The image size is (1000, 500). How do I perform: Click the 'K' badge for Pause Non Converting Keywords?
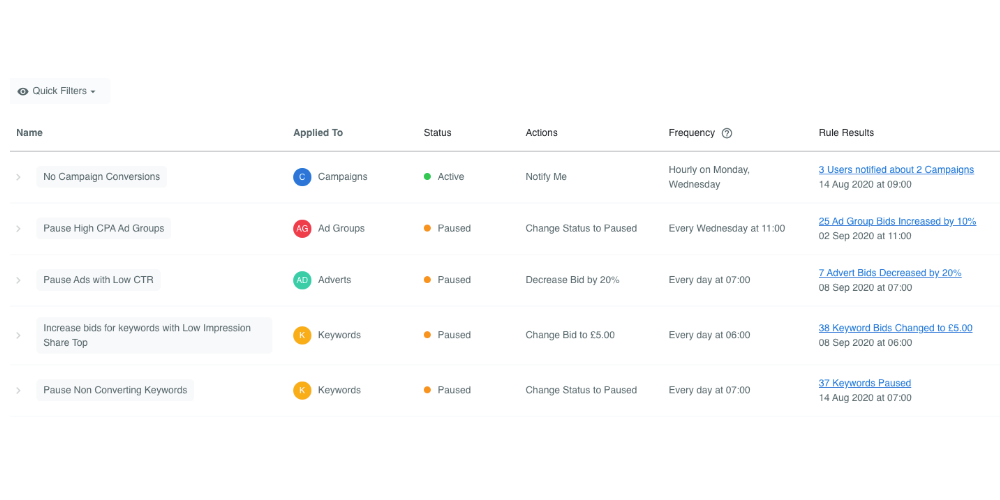tap(302, 390)
